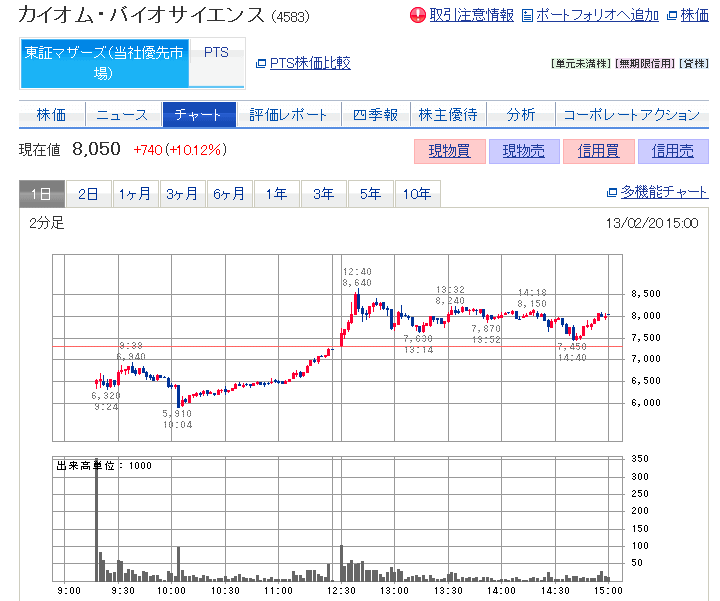
Task: Click the 多機能チャート popup icon
Action: 612,193
